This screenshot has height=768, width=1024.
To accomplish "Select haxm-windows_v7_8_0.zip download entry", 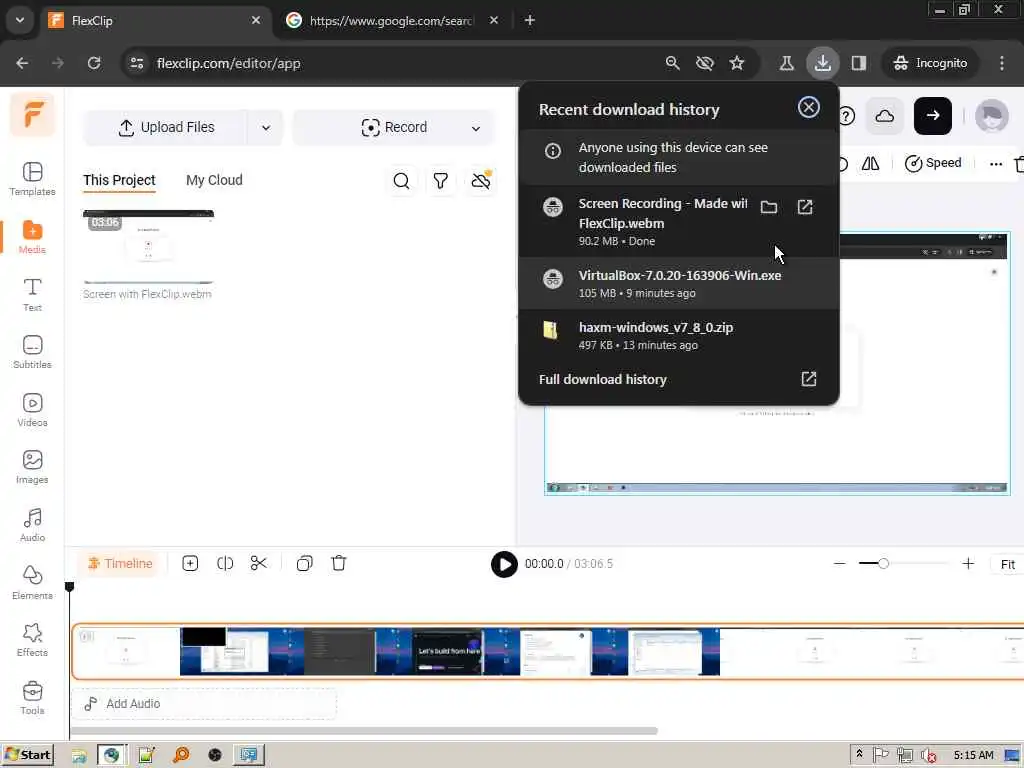I will 678,335.
